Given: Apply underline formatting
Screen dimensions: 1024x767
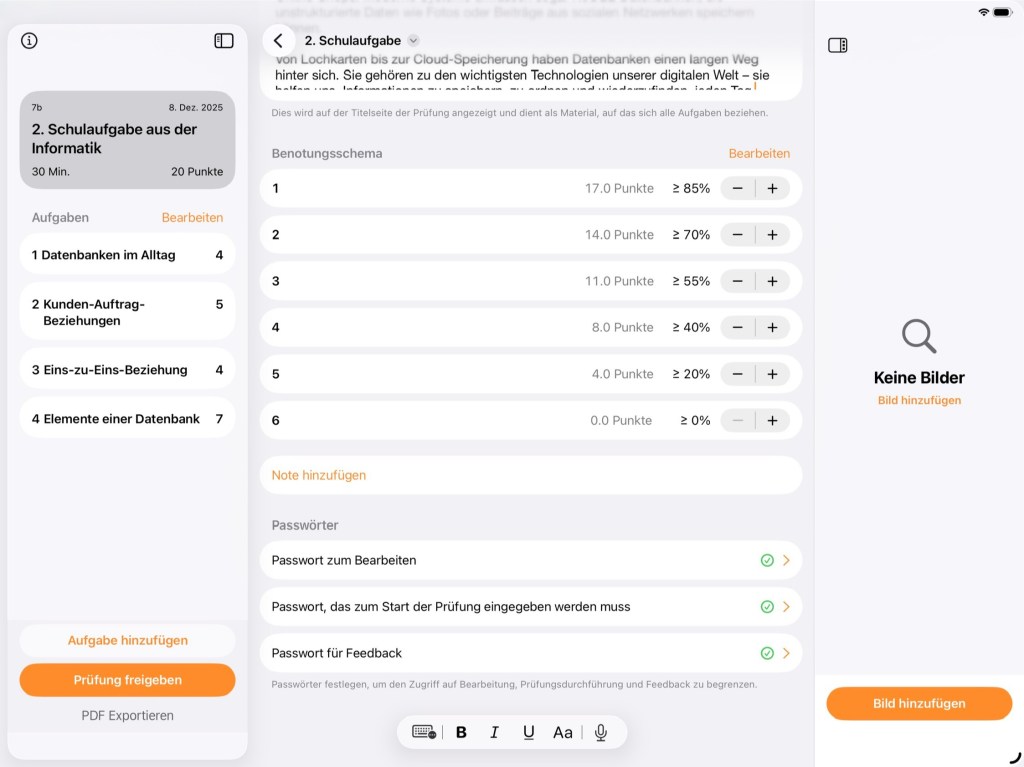Looking at the screenshot, I should coord(528,732).
